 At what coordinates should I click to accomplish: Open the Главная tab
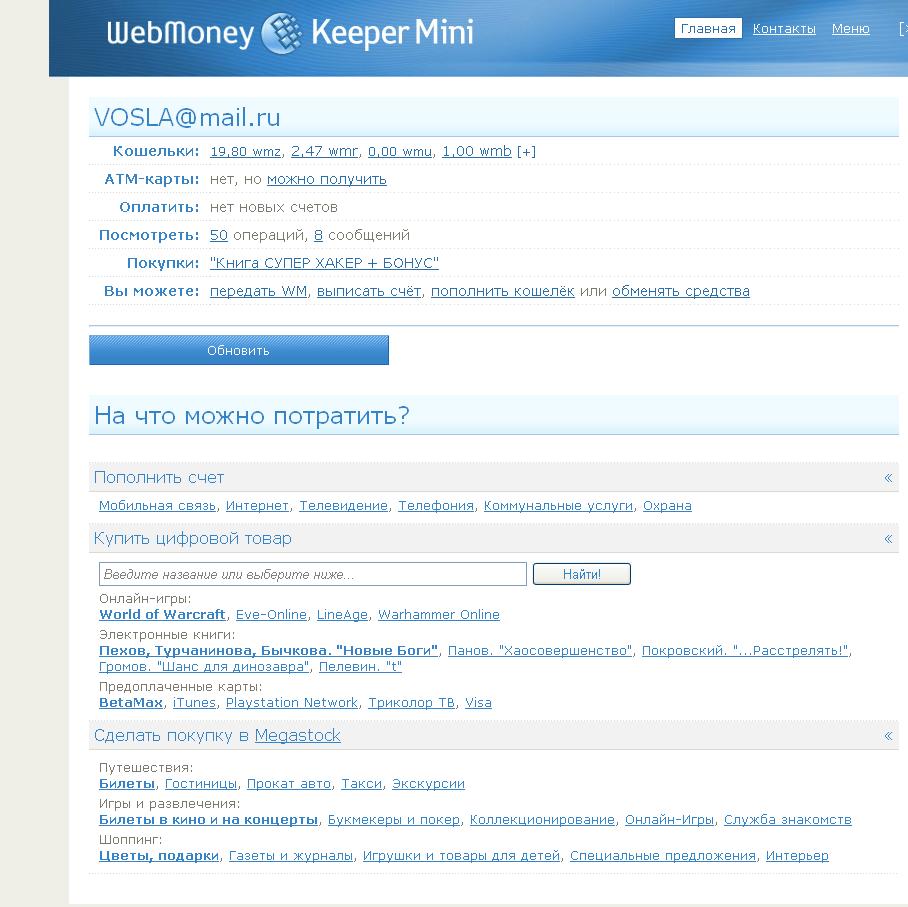point(708,28)
